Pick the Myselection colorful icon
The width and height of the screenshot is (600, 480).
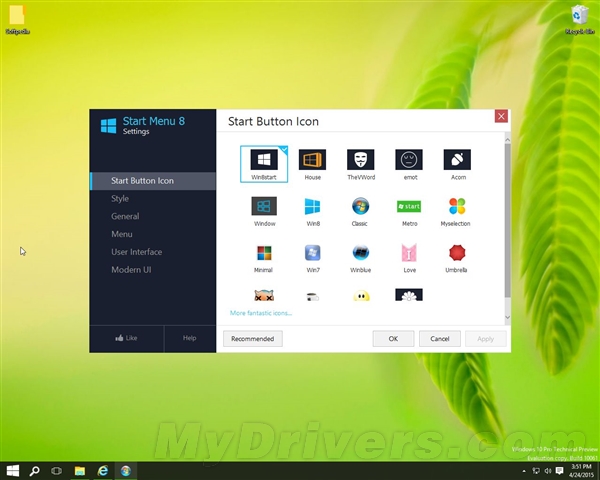coord(456,211)
